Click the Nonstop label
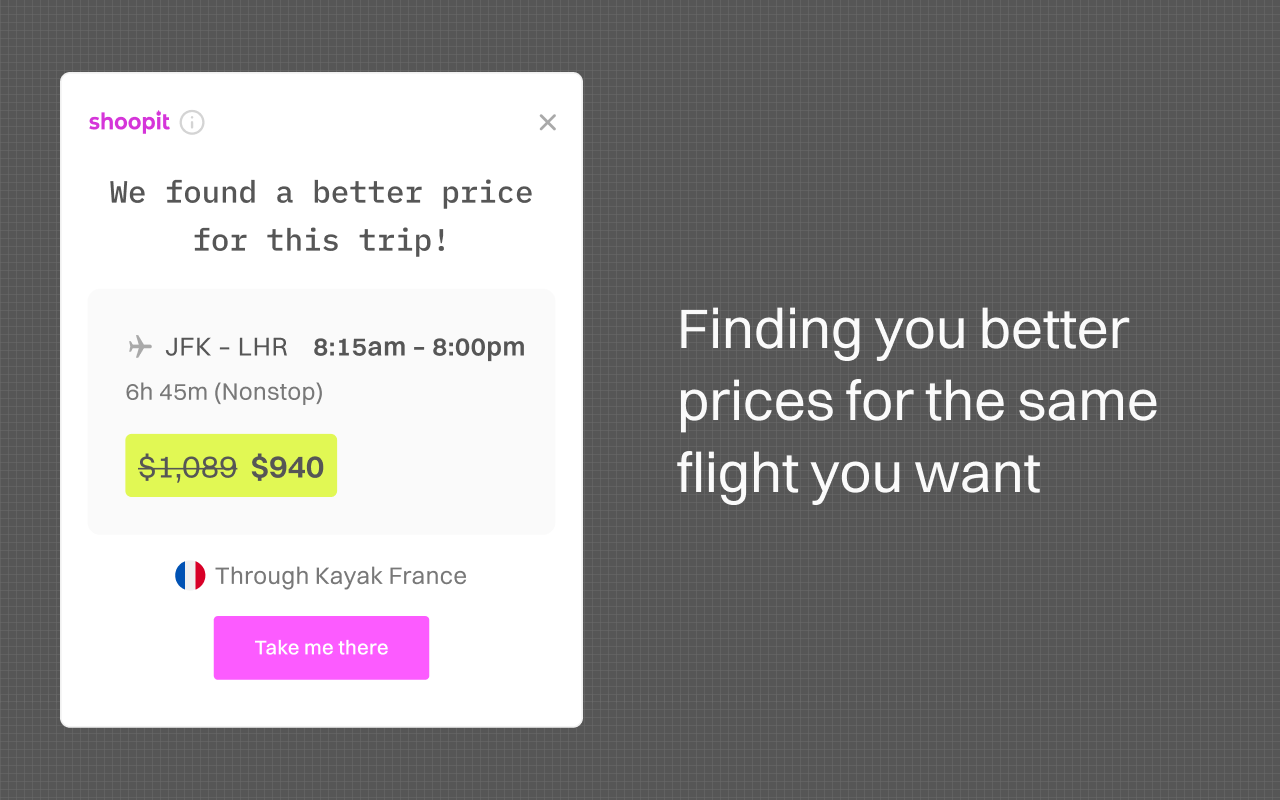1280x800 pixels. point(269,392)
